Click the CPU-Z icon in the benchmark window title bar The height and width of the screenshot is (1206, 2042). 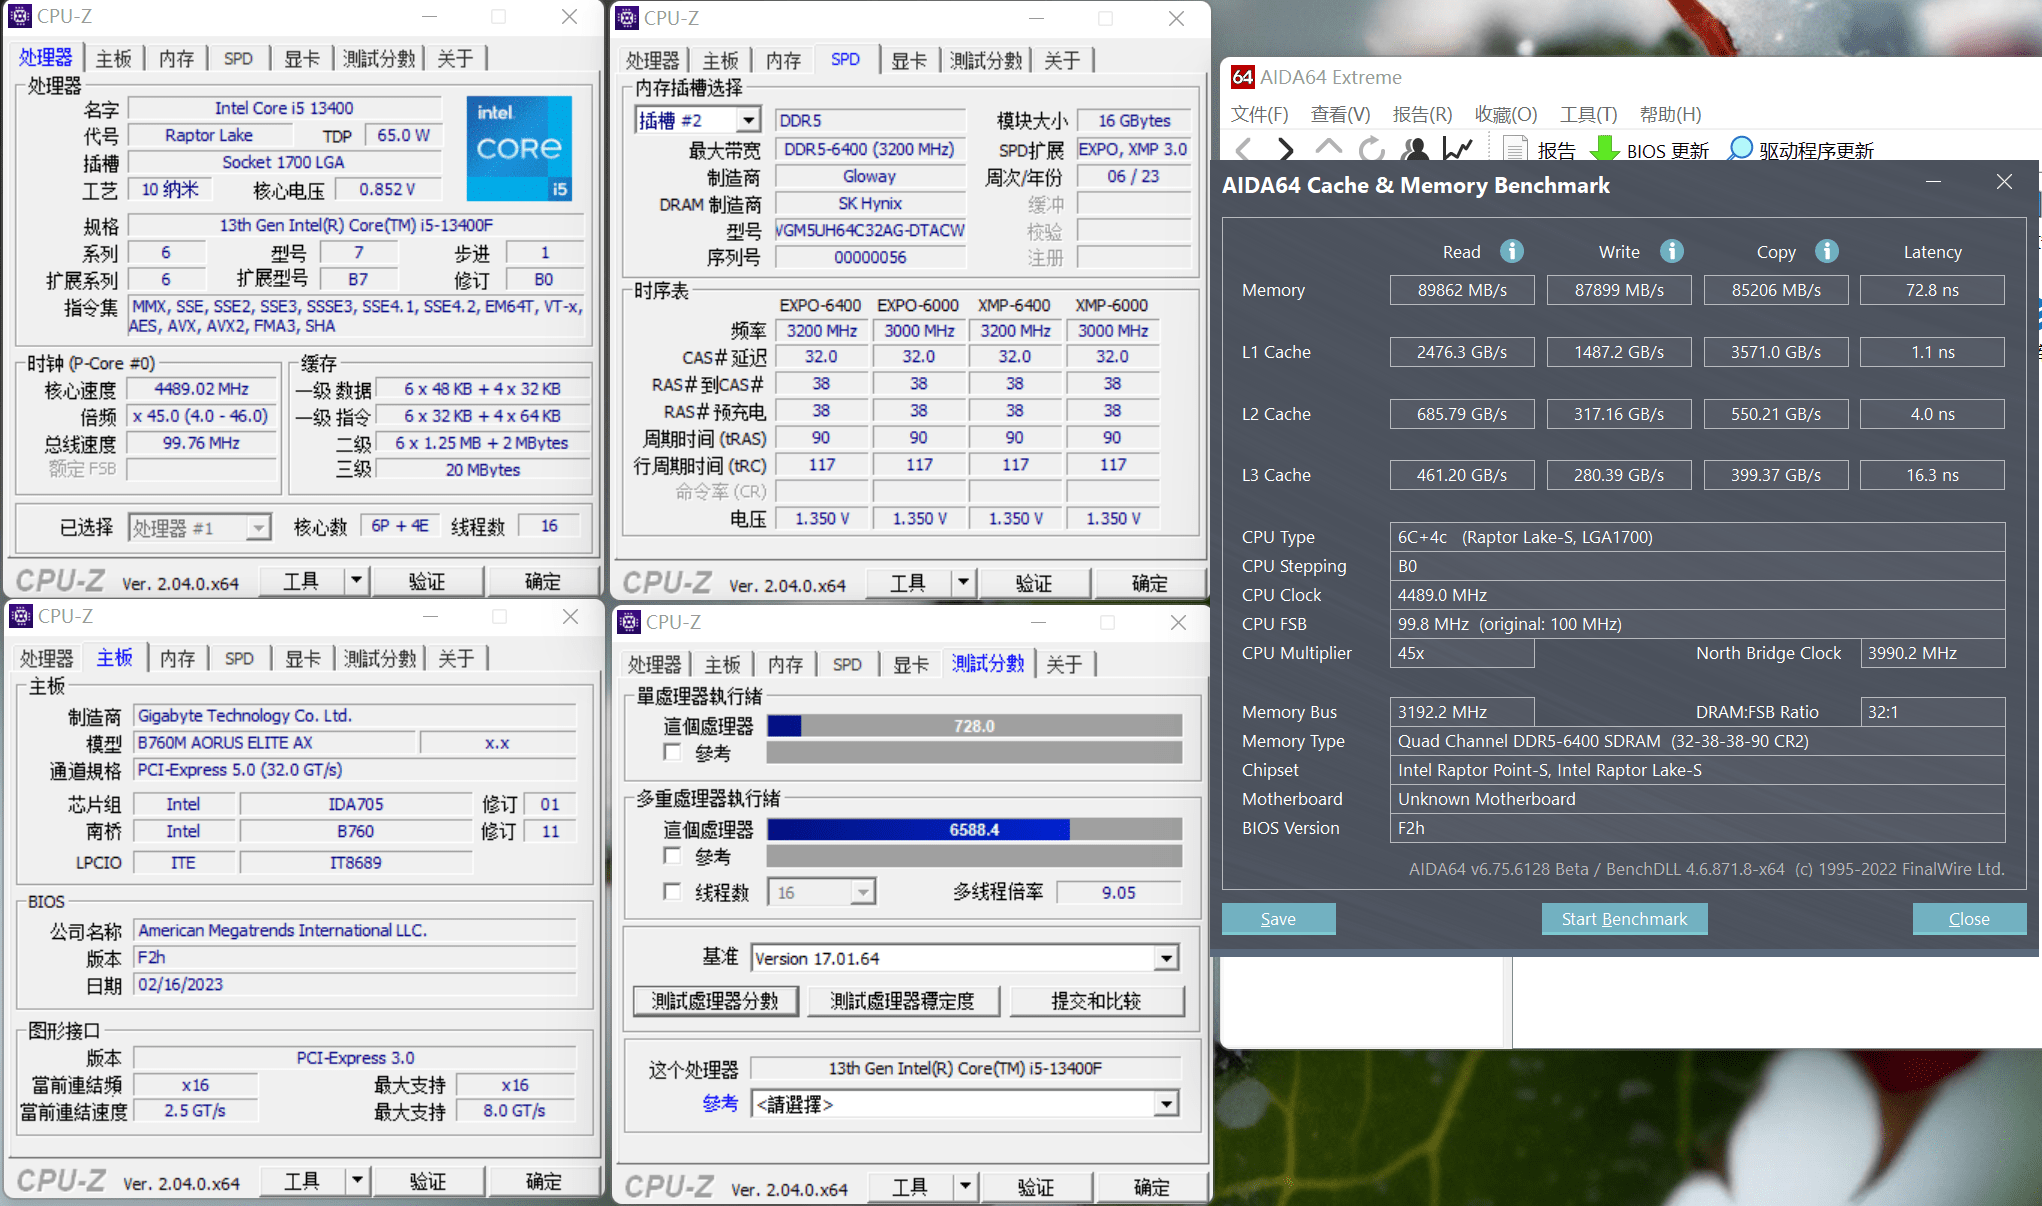tap(629, 622)
